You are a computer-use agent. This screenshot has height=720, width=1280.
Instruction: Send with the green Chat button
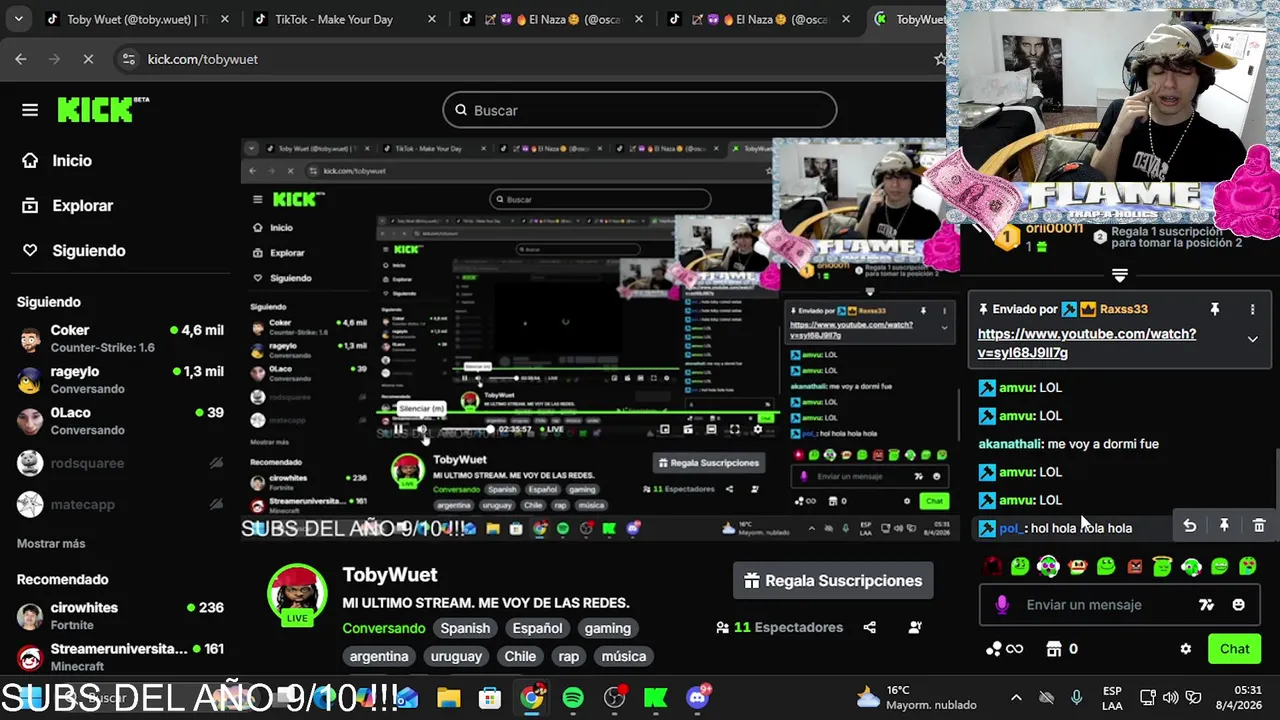pyautogui.click(x=1234, y=648)
